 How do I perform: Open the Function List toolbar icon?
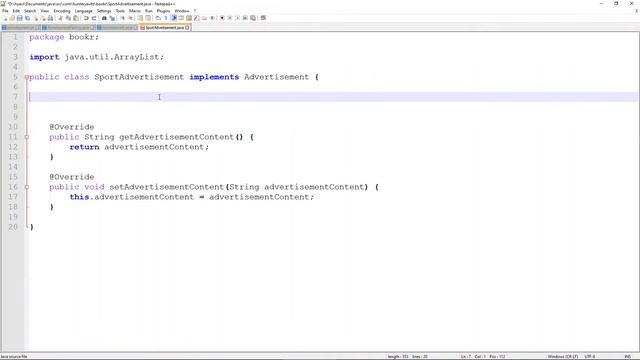click(x=196, y=18)
